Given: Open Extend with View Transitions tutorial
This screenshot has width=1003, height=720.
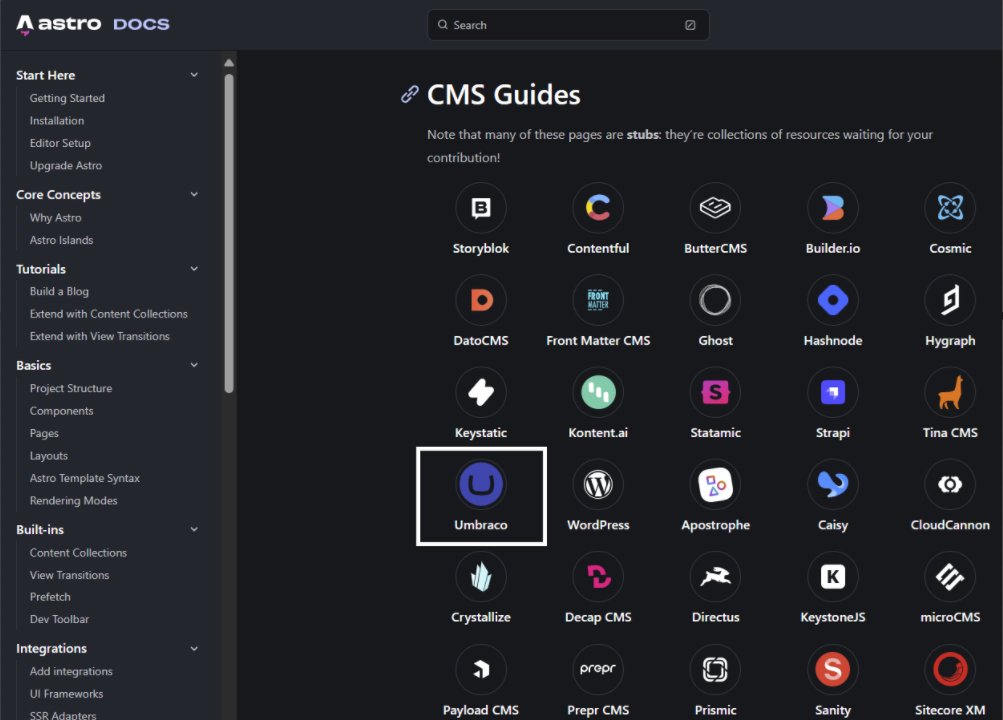Looking at the screenshot, I should 100,336.
